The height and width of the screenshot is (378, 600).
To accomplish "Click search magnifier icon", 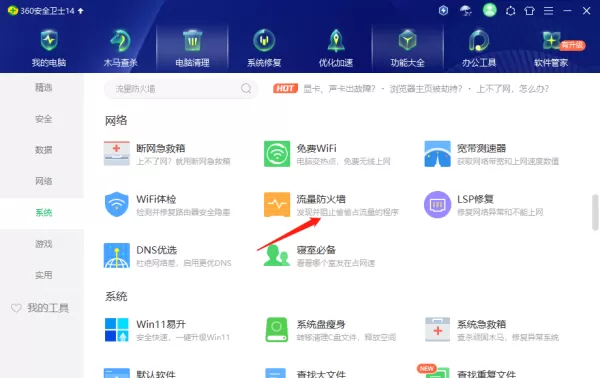I will pyautogui.click(x=246, y=89).
